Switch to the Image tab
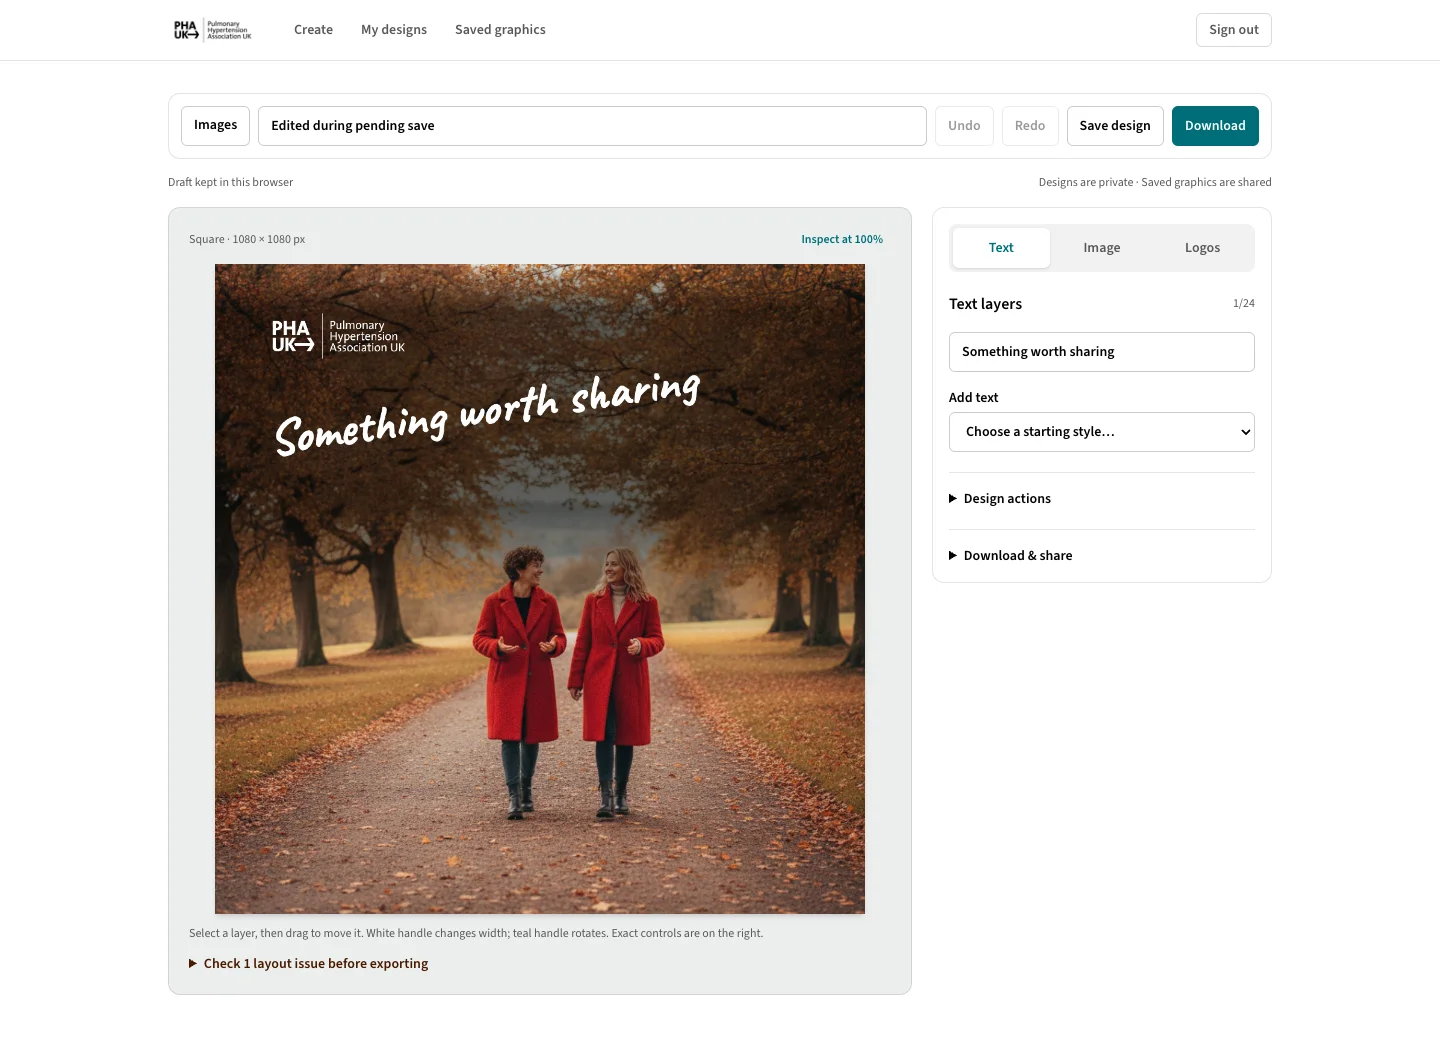The image size is (1440, 1043). click(x=1102, y=248)
